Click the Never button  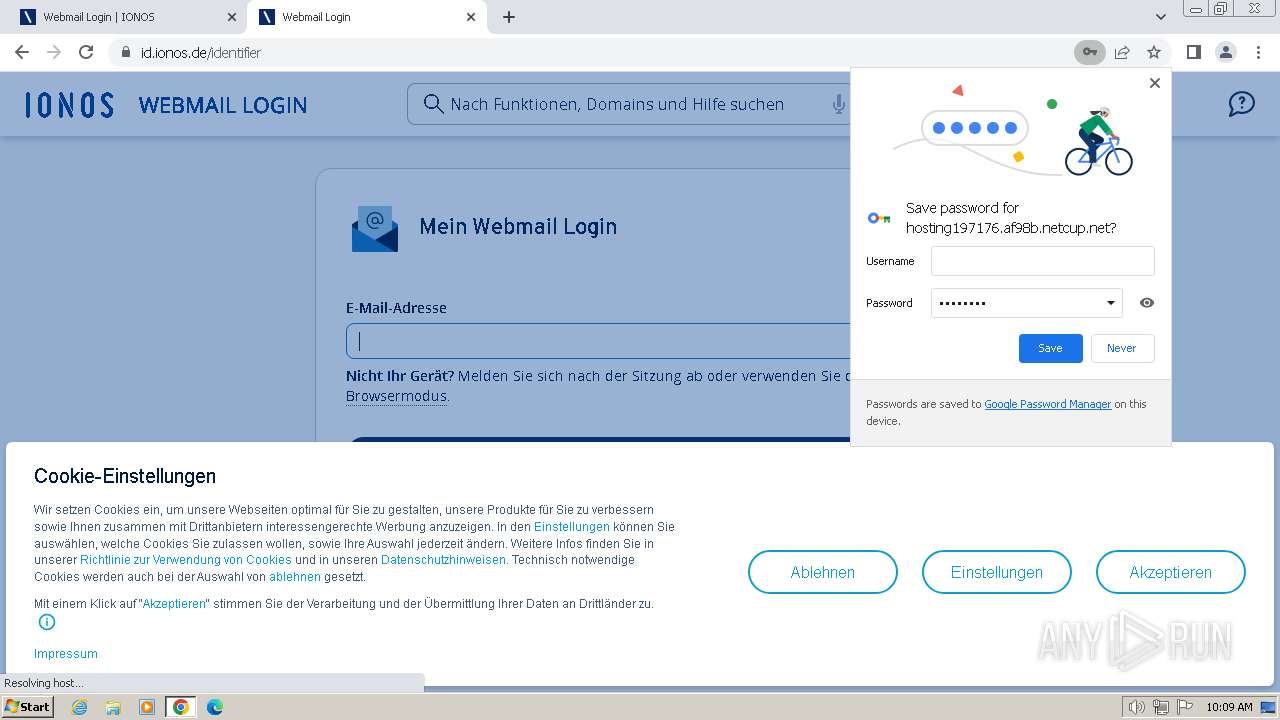pos(1122,348)
